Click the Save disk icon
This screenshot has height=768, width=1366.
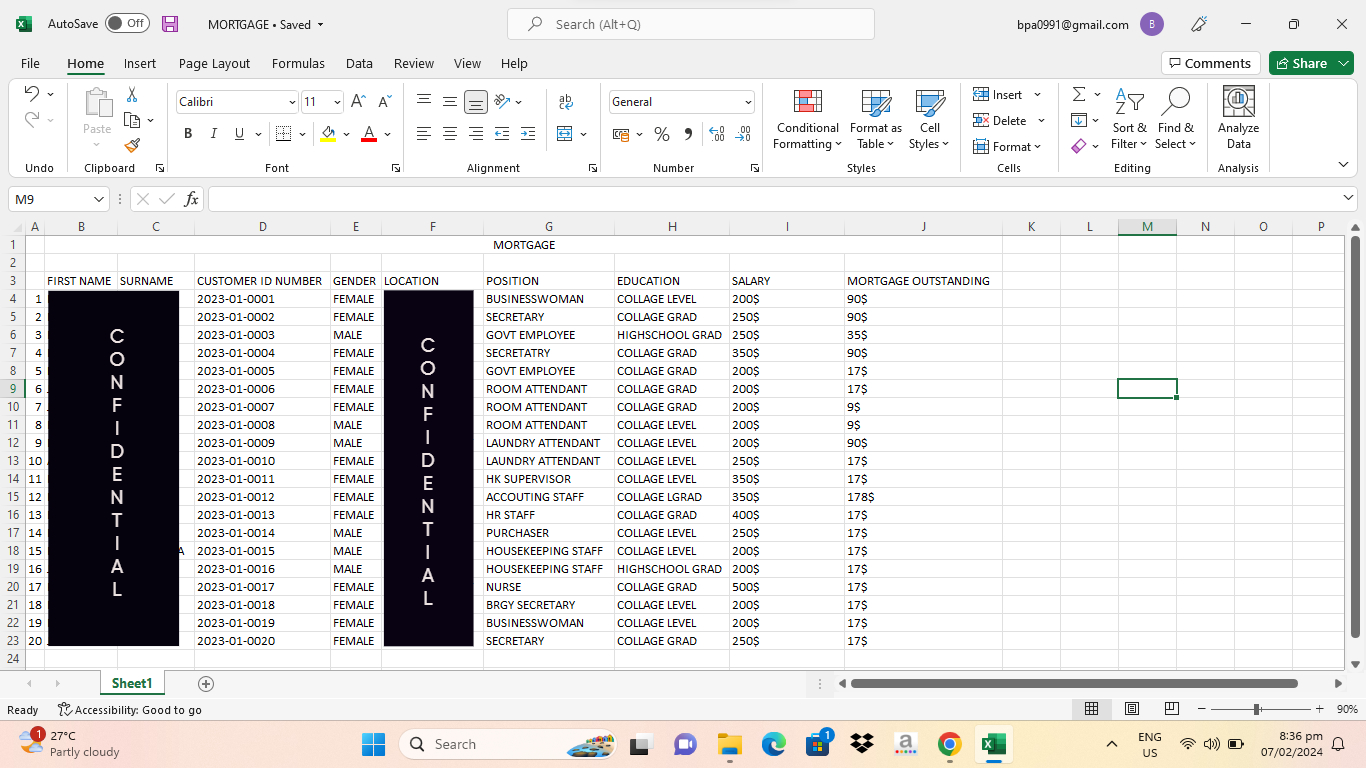[x=170, y=24]
